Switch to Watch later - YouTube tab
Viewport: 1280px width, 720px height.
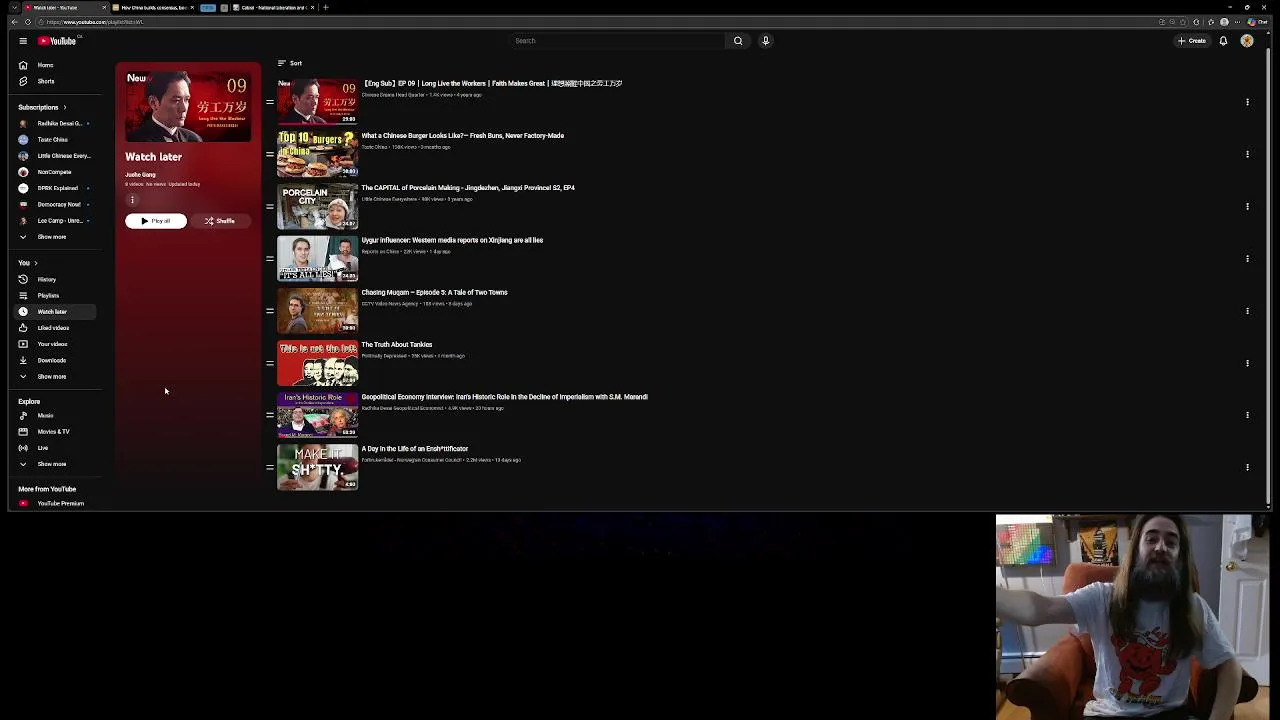[66, 7]
